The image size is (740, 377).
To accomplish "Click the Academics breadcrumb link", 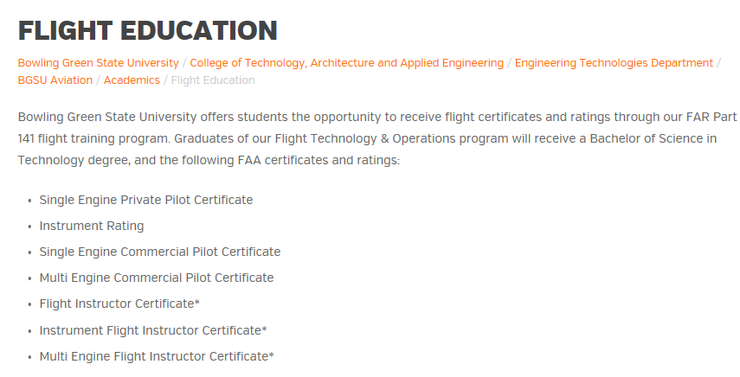I will (132, 80).
